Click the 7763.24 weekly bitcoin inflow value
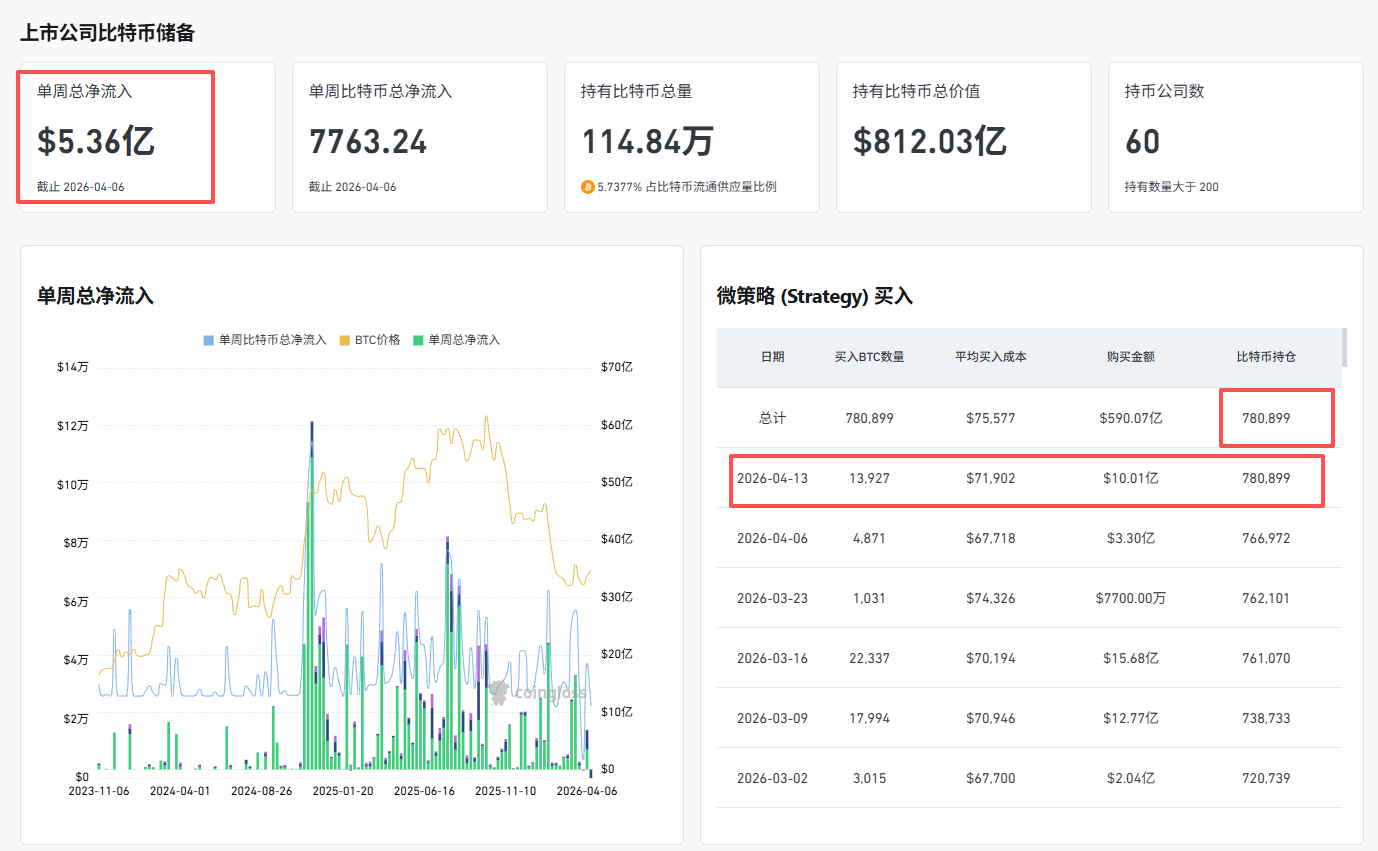The height and width of the screenshot is (851, 1378). click(368, 142)
